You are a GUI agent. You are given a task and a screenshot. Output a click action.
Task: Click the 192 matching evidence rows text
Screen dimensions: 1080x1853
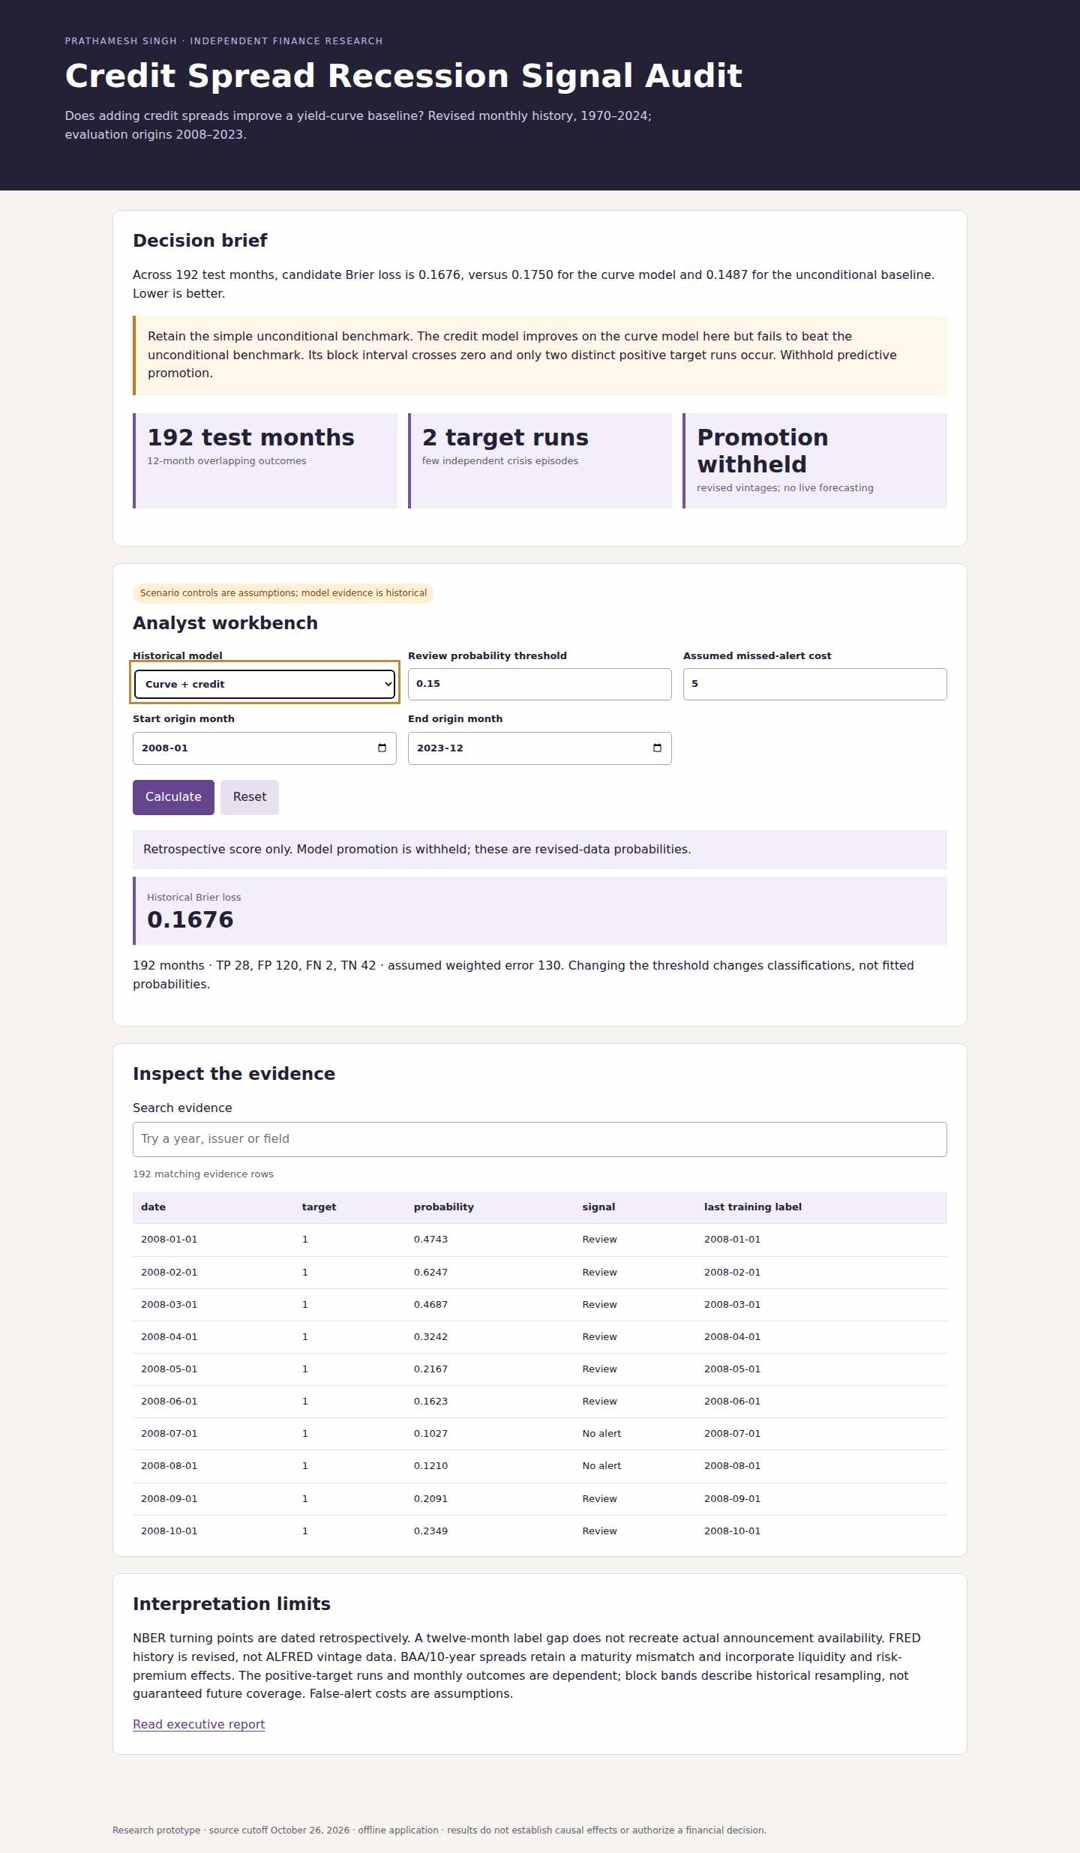(x=203, y=1174)
